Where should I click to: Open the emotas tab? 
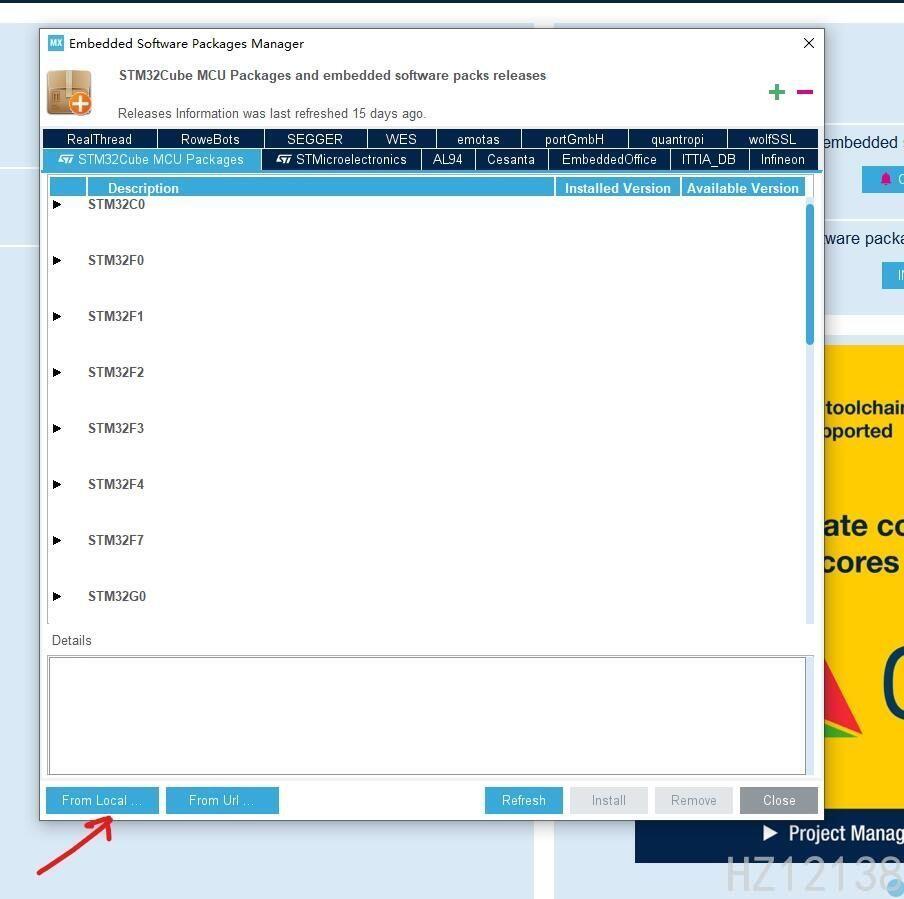(478, 139)
